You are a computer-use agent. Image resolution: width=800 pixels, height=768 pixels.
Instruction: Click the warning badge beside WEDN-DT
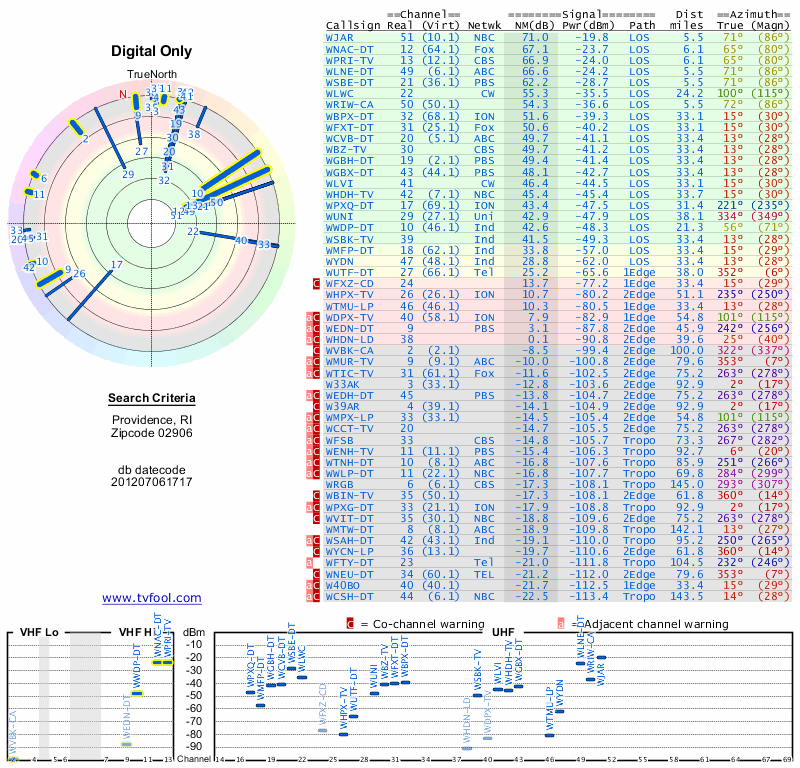coord(313,329)
